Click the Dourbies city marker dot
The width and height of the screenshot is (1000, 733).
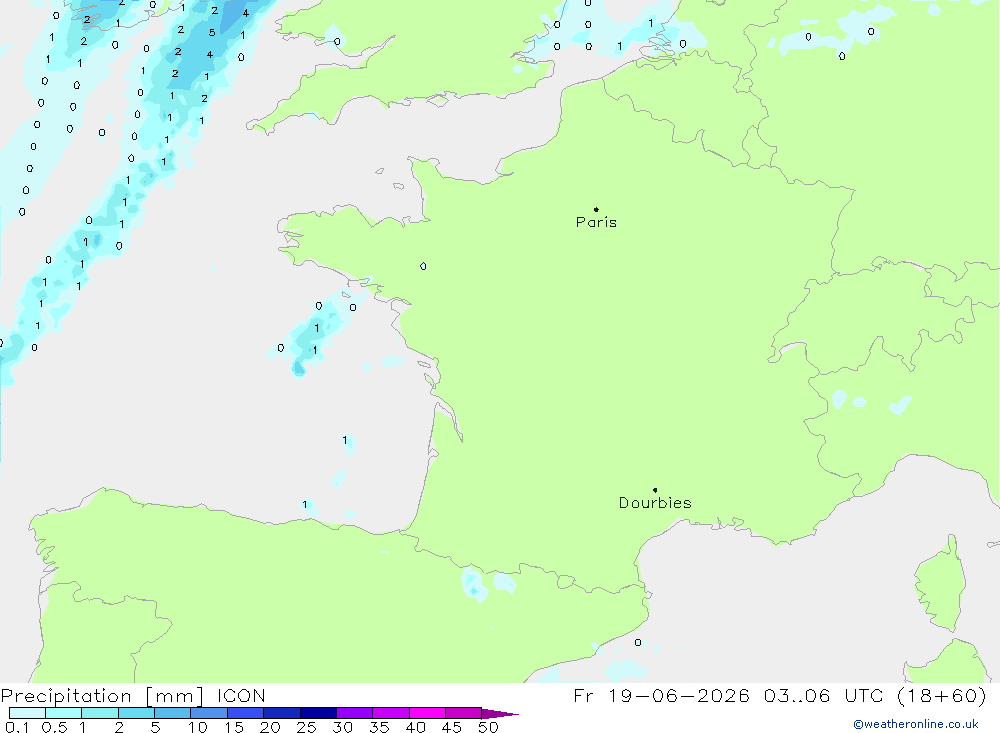coord(655,490)
